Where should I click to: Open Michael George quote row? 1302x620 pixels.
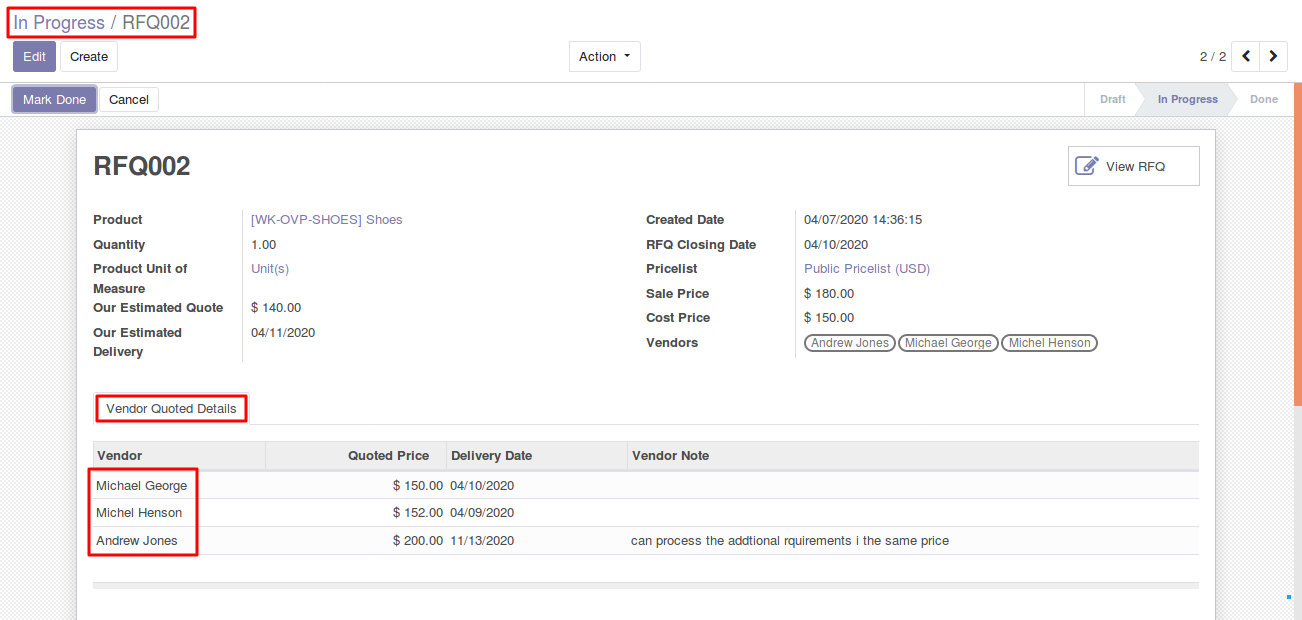142,486
